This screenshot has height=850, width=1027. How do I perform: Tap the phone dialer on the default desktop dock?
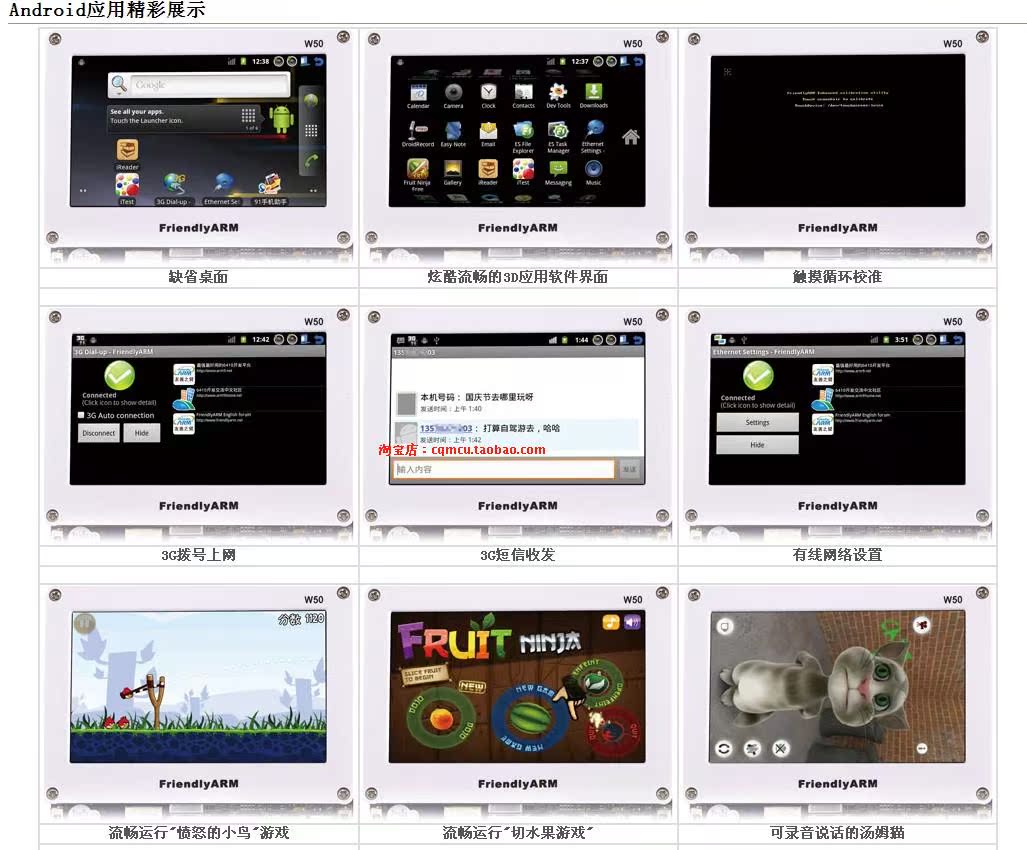pyautogui.click(x=311, y=160)
